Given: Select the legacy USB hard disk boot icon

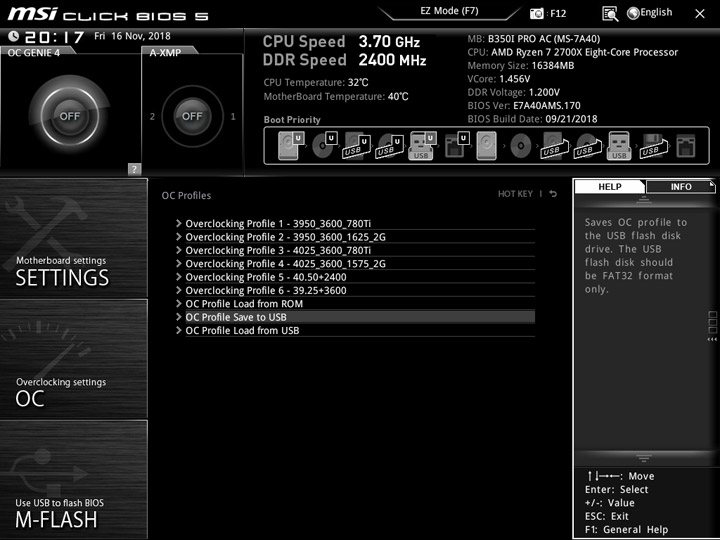Looking at the screenshot, I should 554,146.
